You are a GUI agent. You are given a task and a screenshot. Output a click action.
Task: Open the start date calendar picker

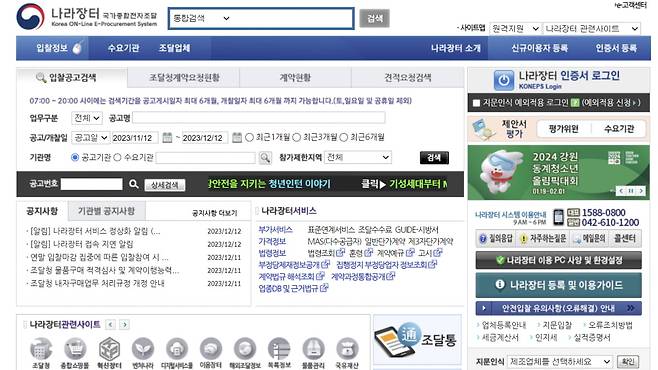167,138
